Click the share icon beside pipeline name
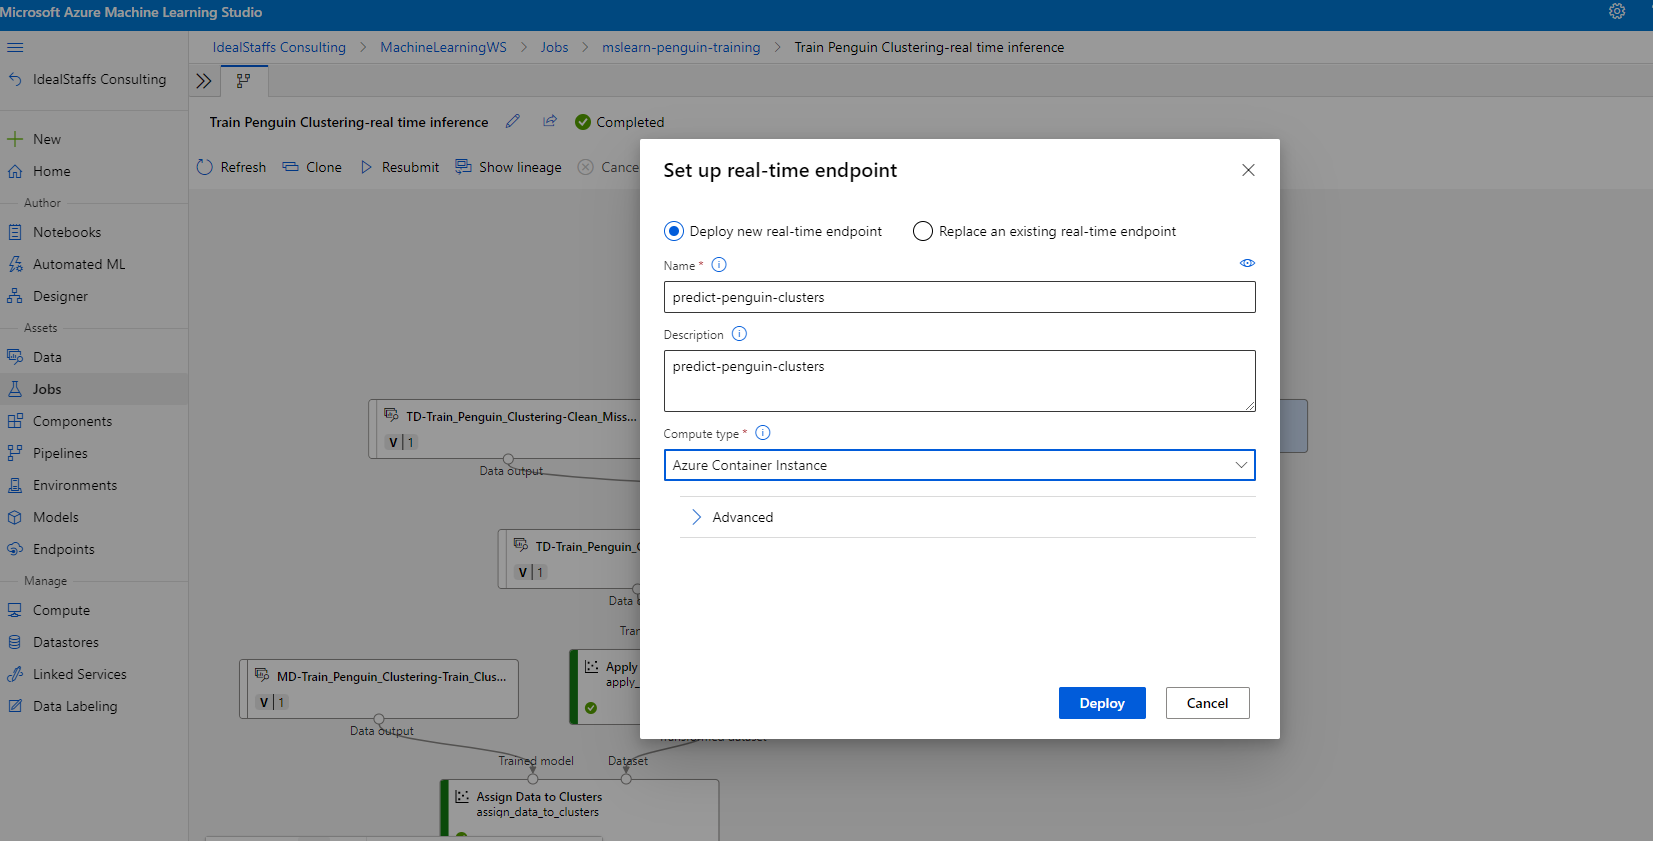Screen dimensions: 1653x841 coord(549,121)
